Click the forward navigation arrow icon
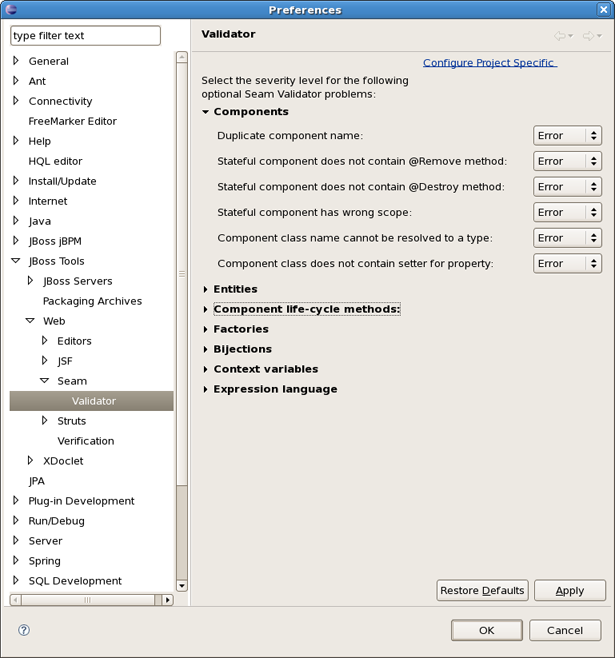Screen dimensions: 615x658 coord(588,36)
